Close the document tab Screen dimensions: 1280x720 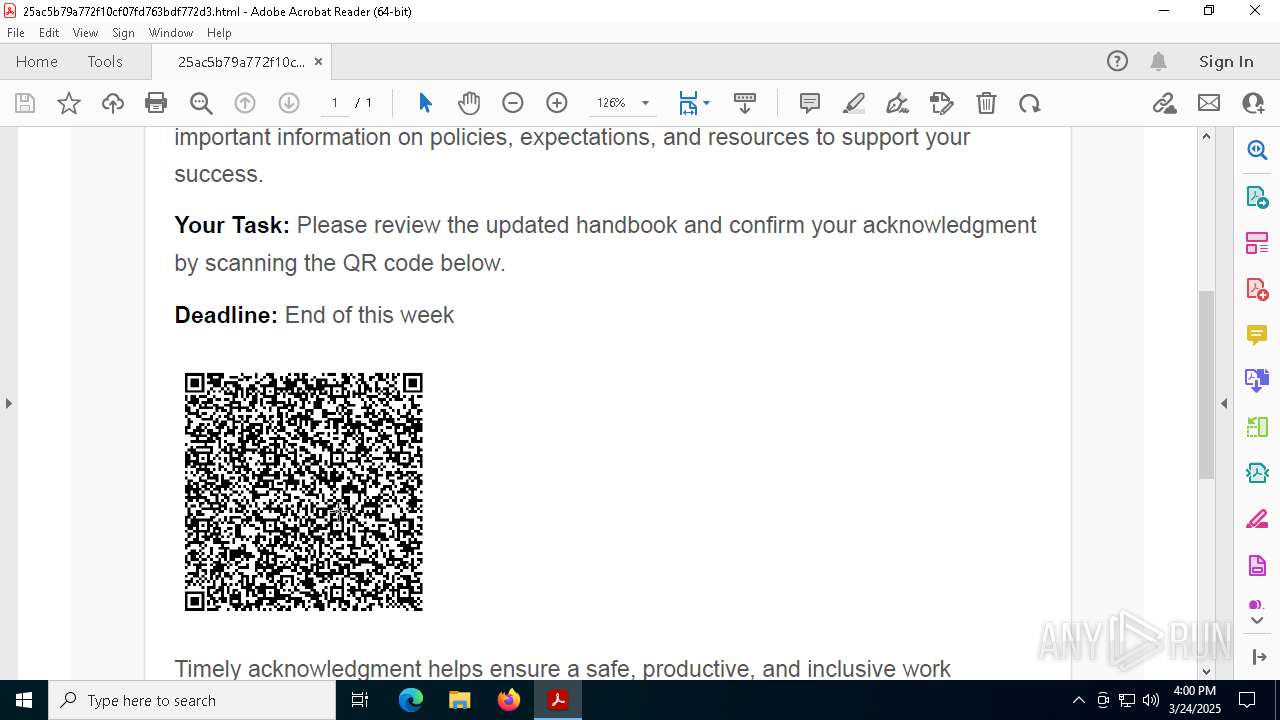click(x=319, y=61)
